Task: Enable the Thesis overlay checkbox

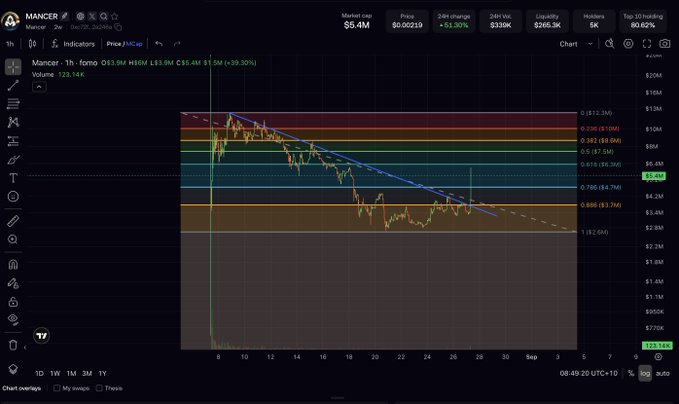Action: (99, 388)
